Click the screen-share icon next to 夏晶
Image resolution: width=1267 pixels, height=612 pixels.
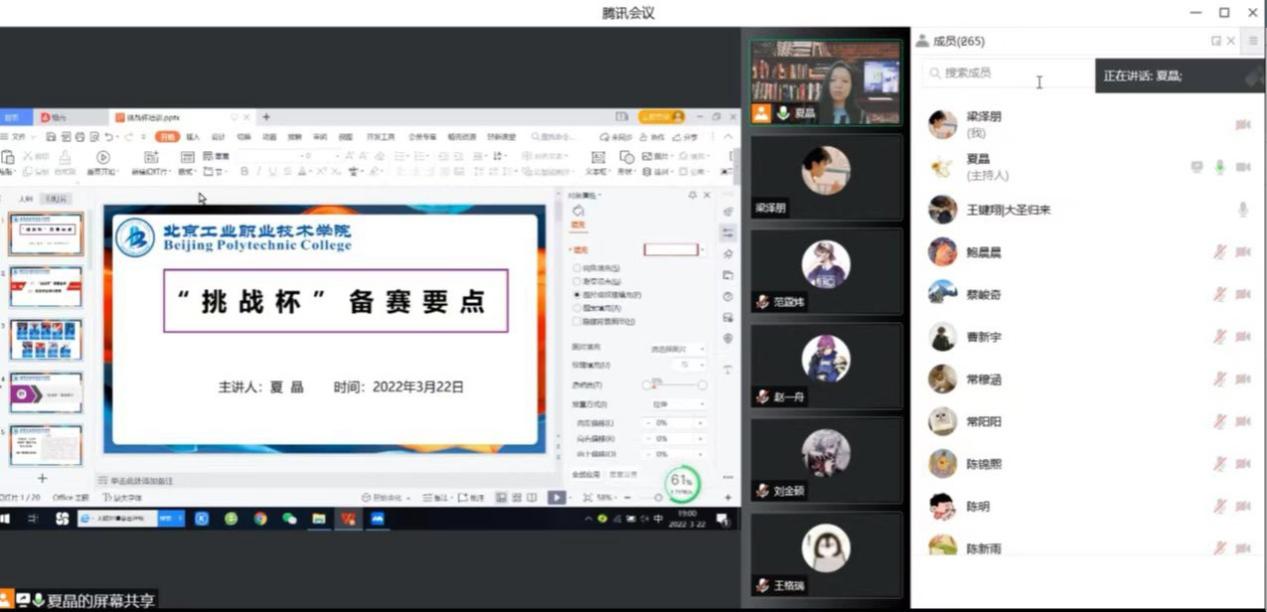[1197, 167]
